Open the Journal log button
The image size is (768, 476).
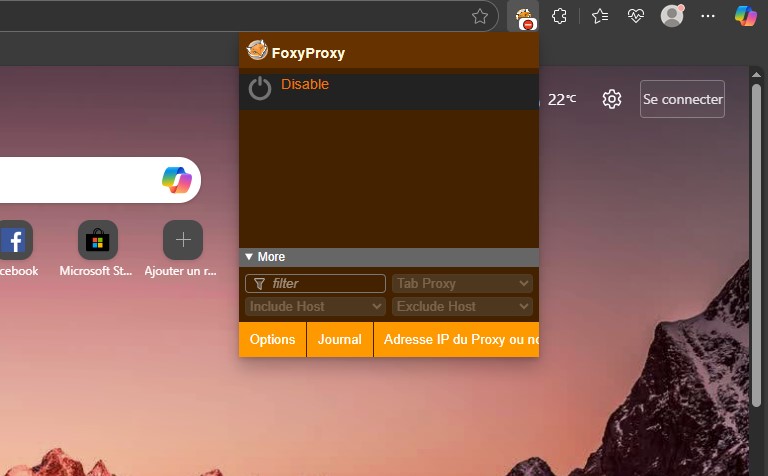[340, 339]
